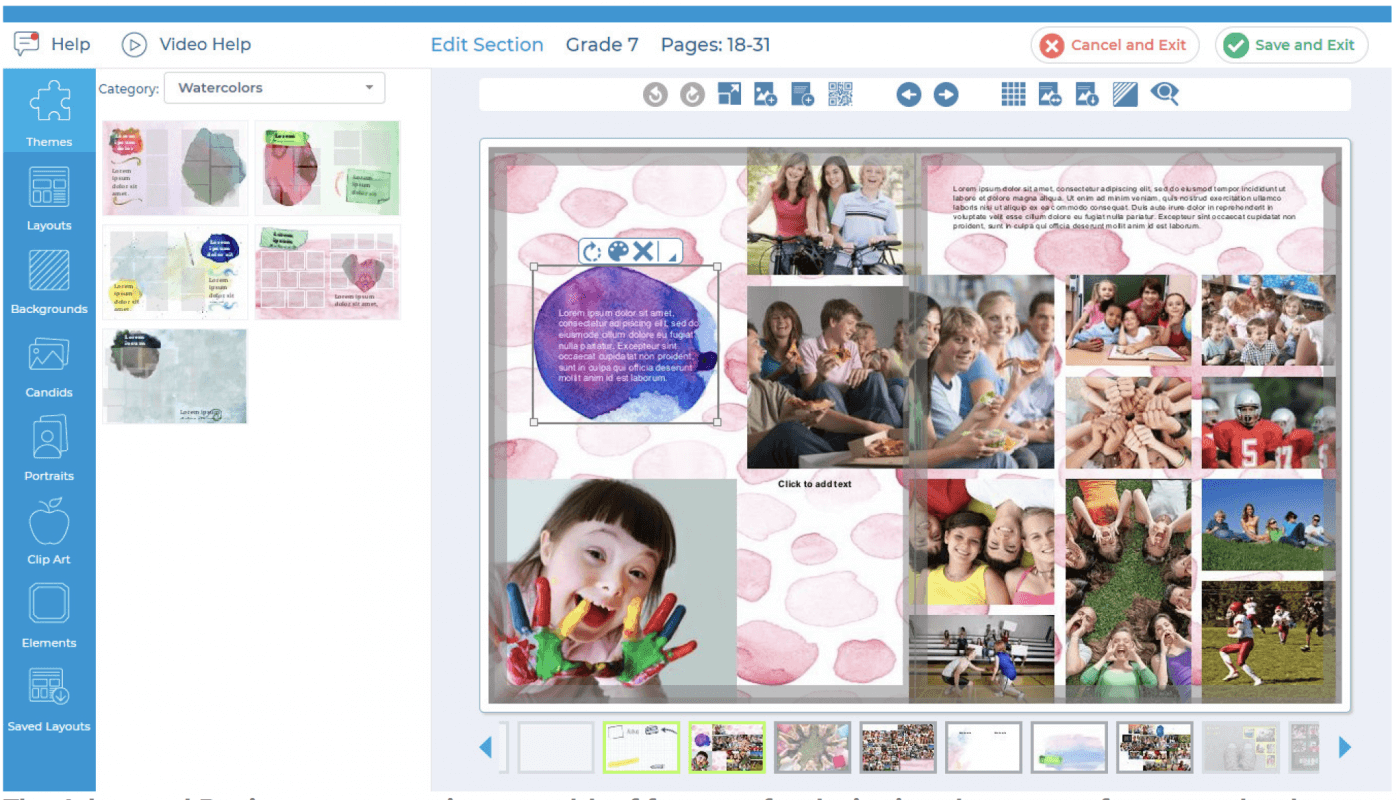Click the QR code toolbar icon
This screenshot has height=800, width=1397.
(x=840, y=94)
